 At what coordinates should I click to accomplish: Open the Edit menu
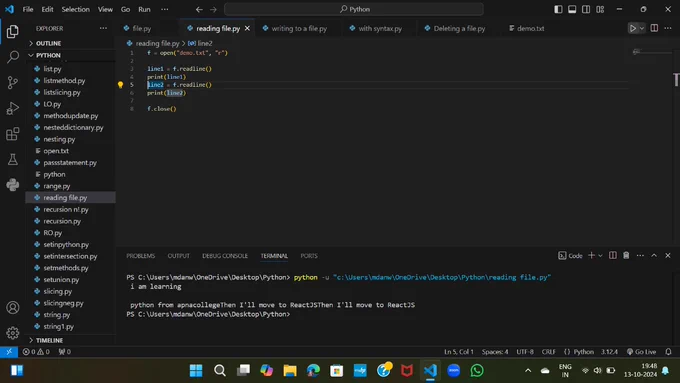click(47, 9)
